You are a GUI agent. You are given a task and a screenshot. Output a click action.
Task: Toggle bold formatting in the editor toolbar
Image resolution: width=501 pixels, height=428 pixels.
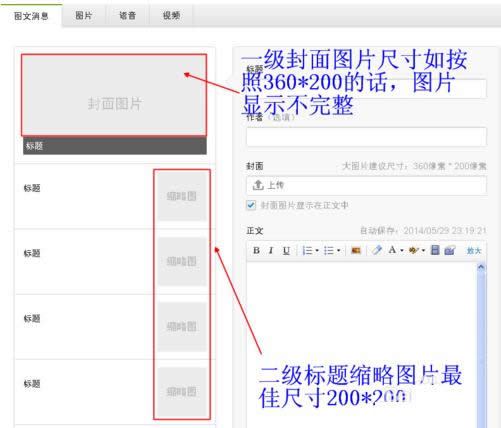256,250
